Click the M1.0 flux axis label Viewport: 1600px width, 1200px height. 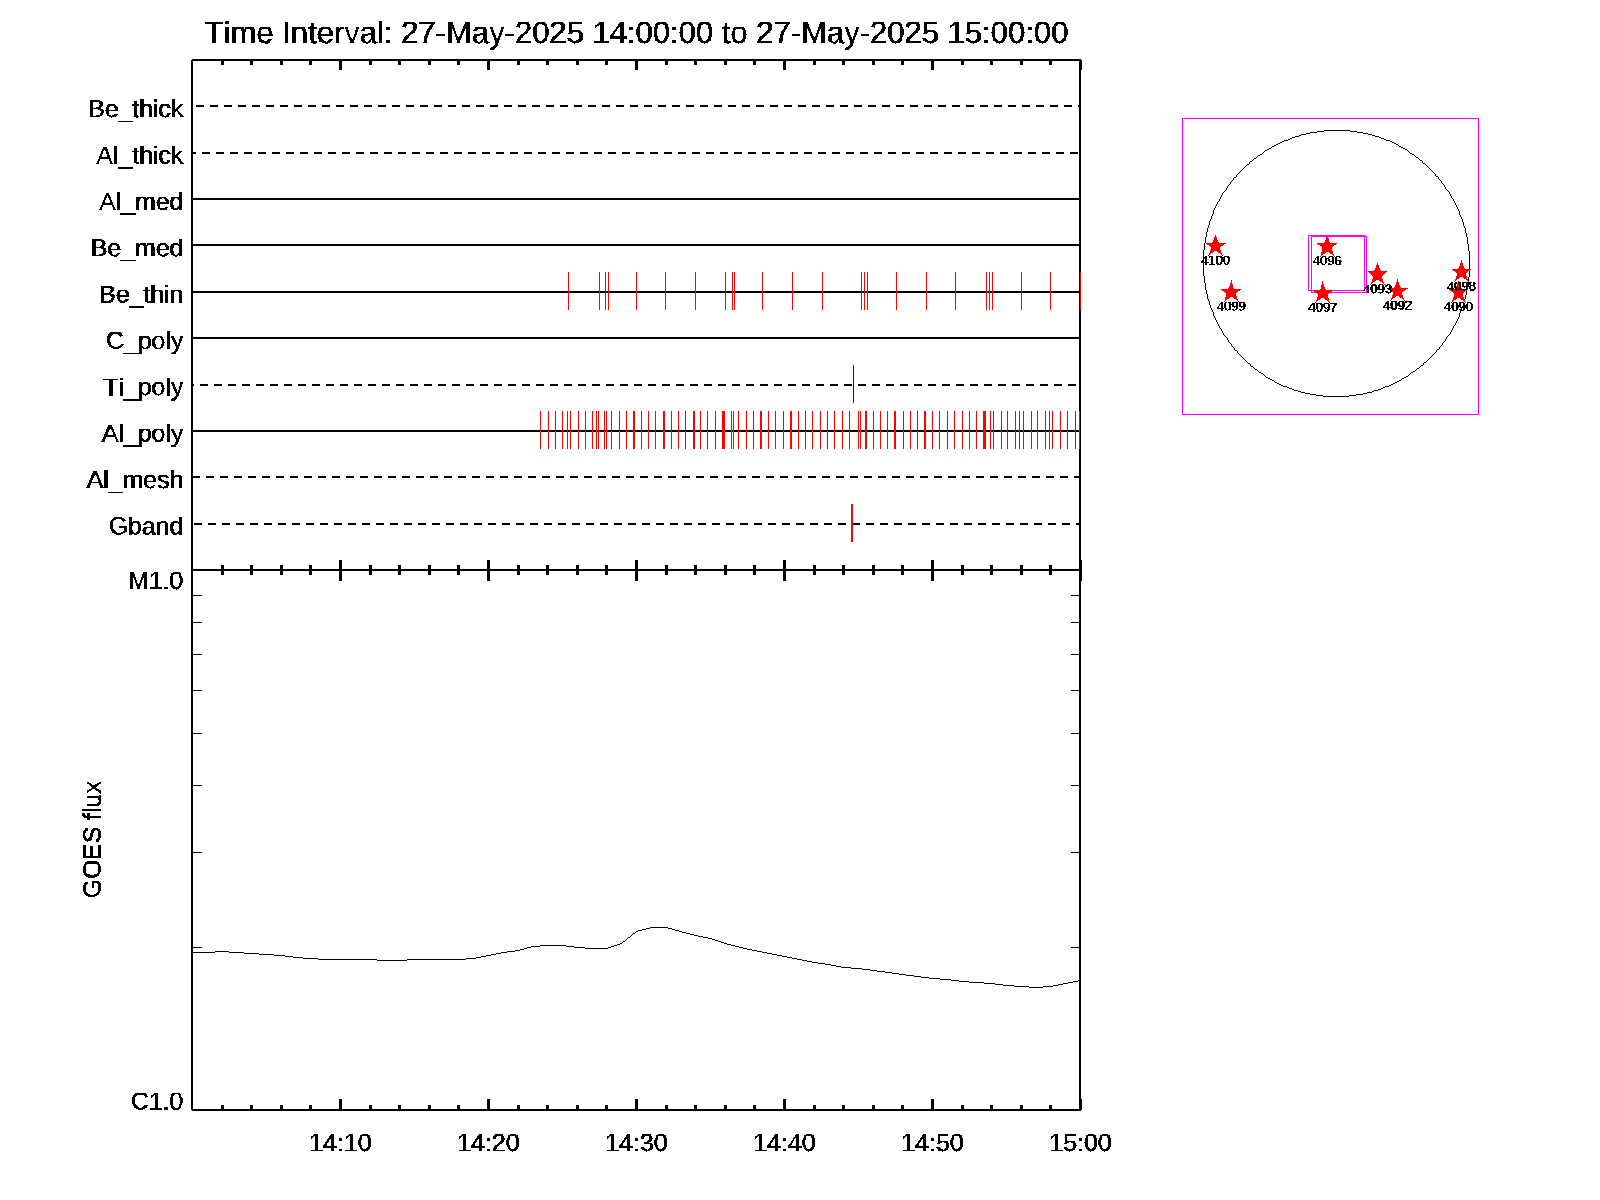coord(156,581)
